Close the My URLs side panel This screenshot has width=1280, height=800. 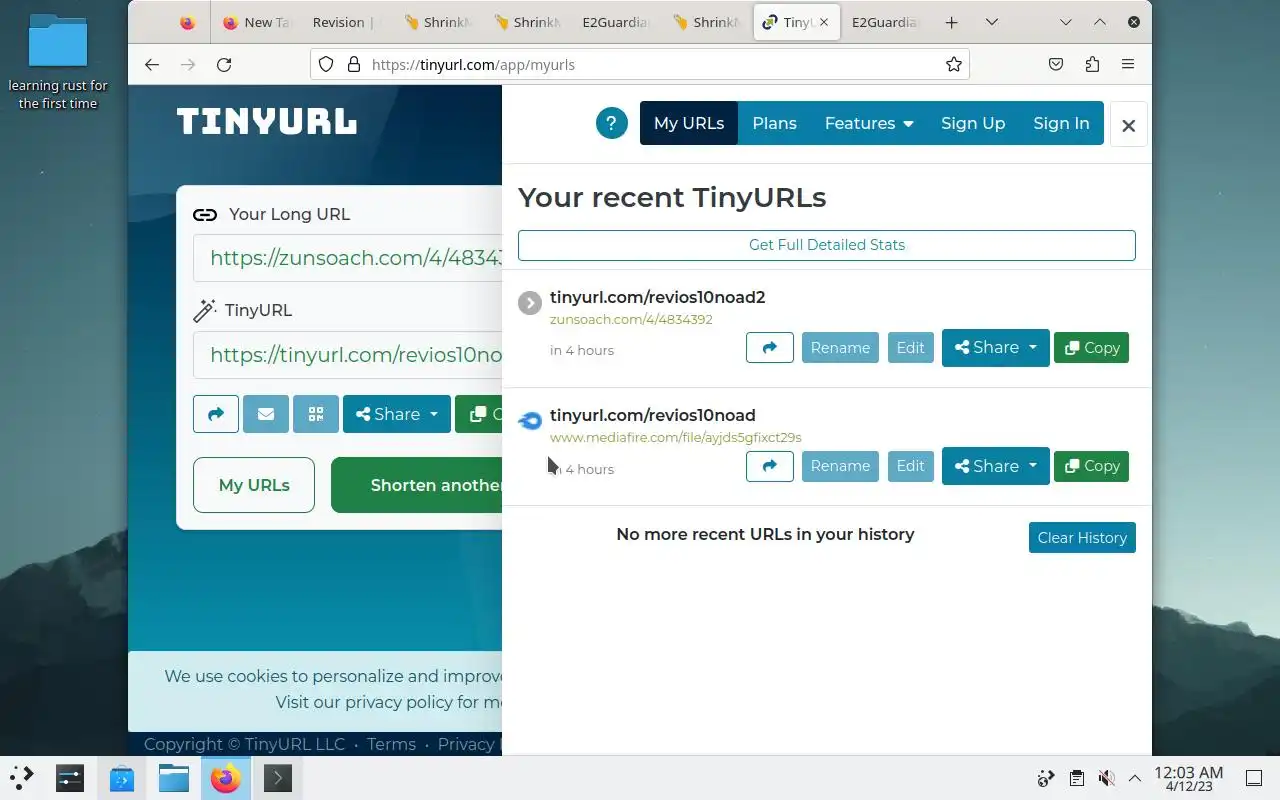pos(1128,125)
